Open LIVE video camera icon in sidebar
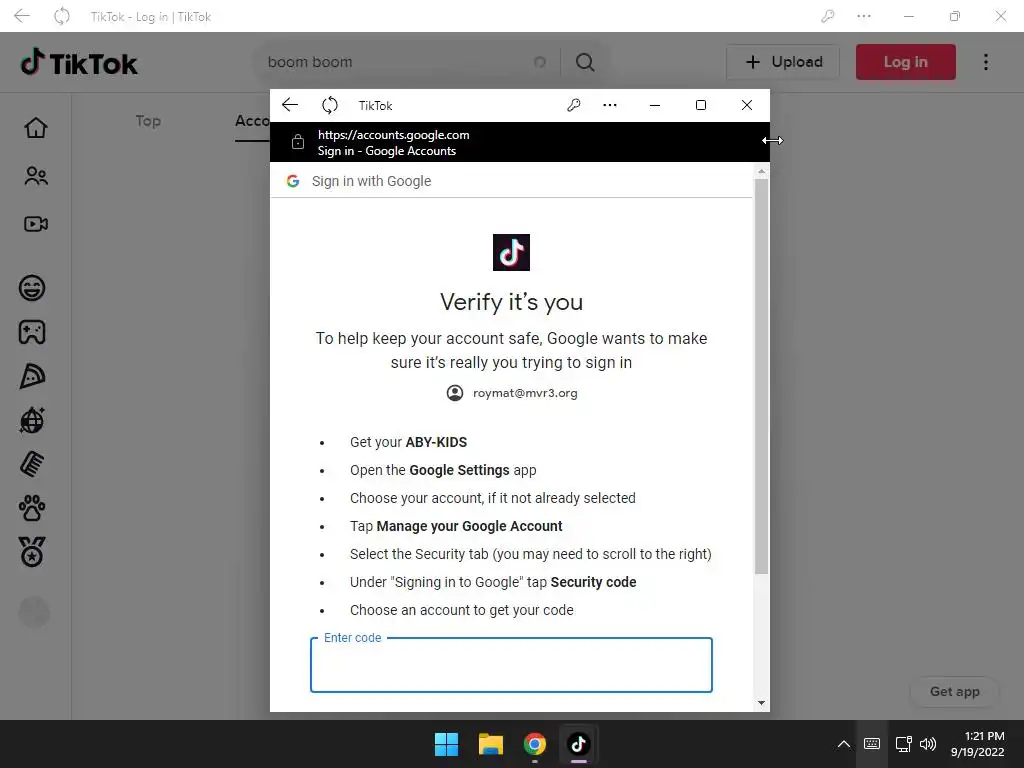The width and height of the screenshot is (1024, 768). tap(36, 224)
